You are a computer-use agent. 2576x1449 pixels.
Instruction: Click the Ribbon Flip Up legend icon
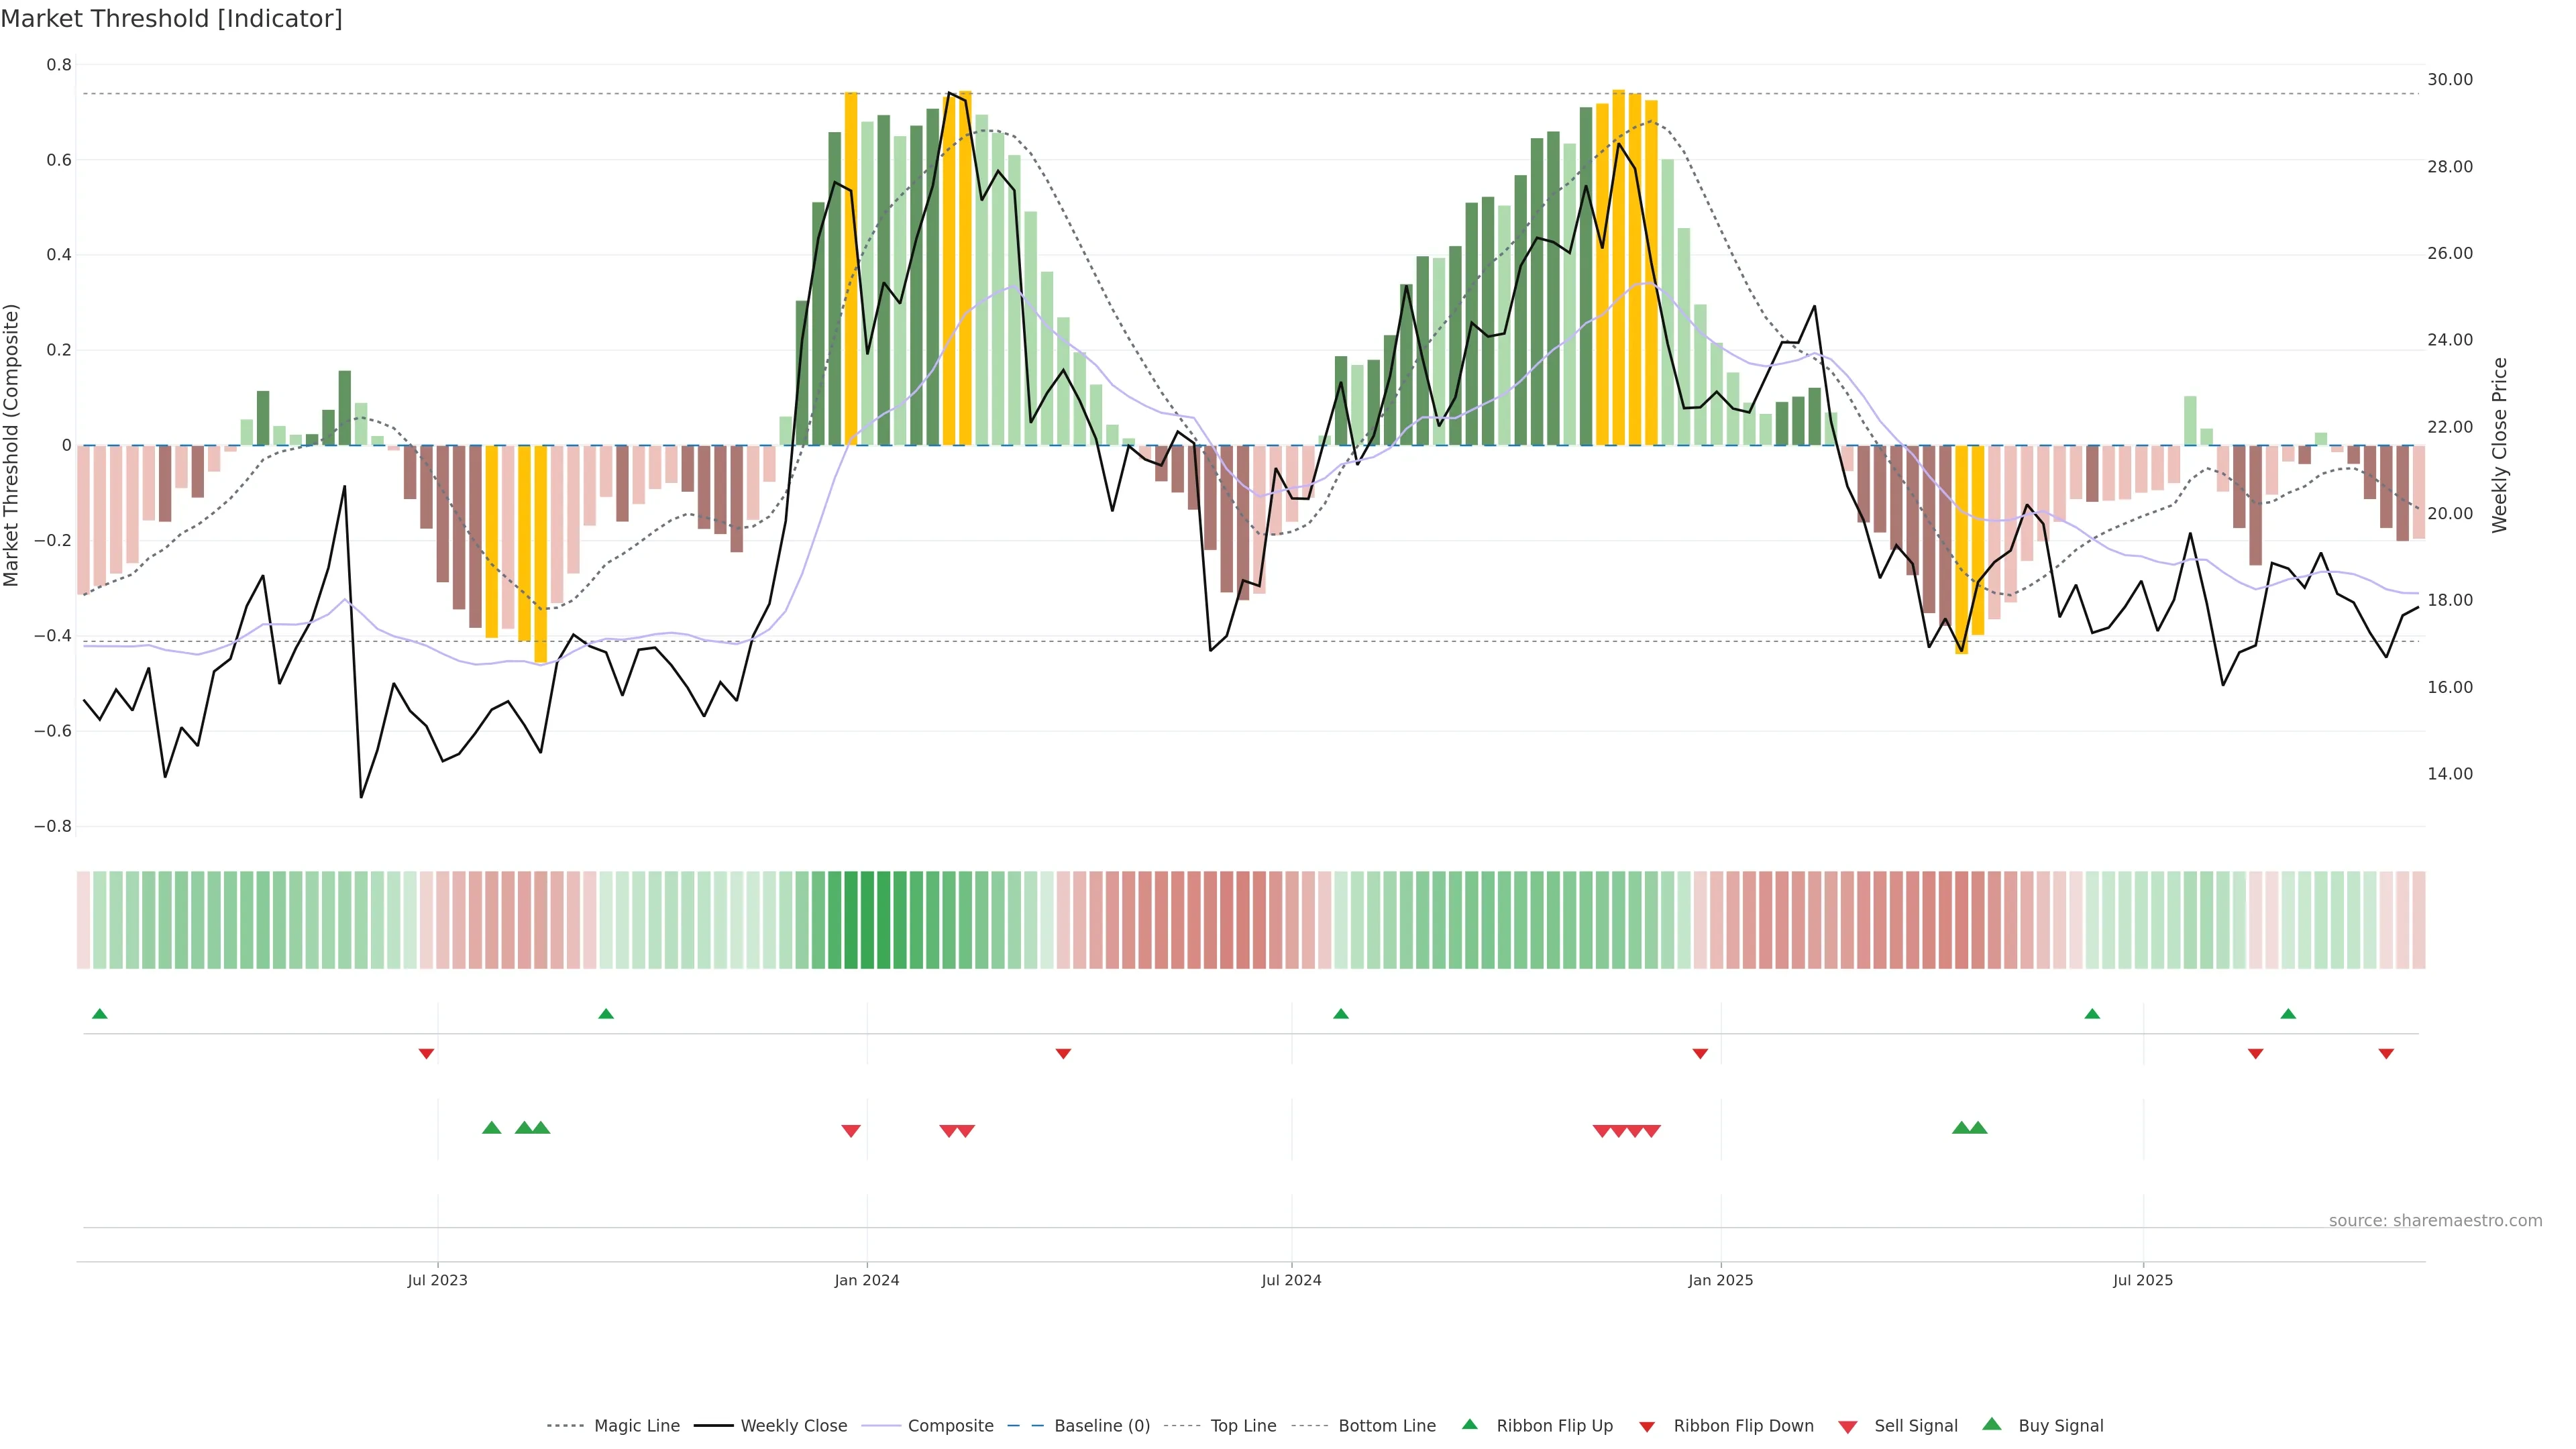[1469, 1424]
